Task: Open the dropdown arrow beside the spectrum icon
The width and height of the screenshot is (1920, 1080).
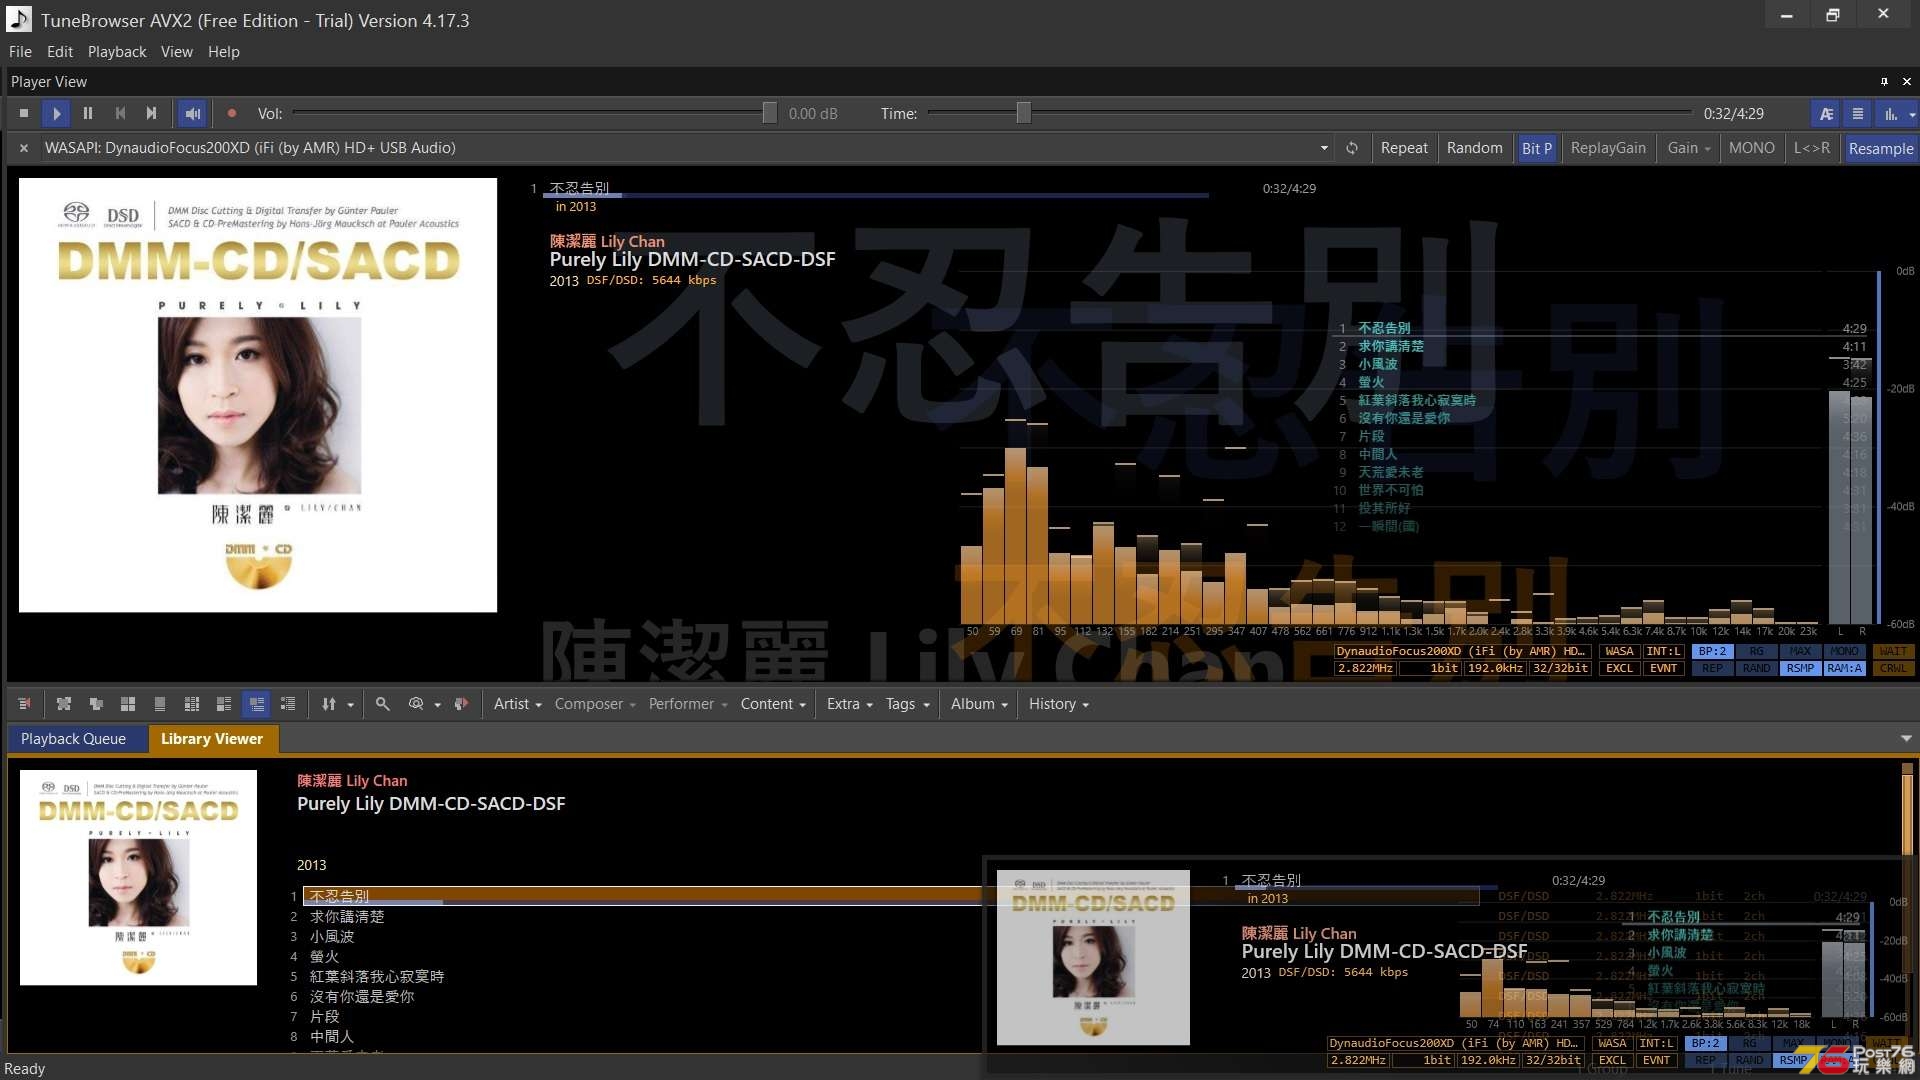Action: [x=1912, y=115]
